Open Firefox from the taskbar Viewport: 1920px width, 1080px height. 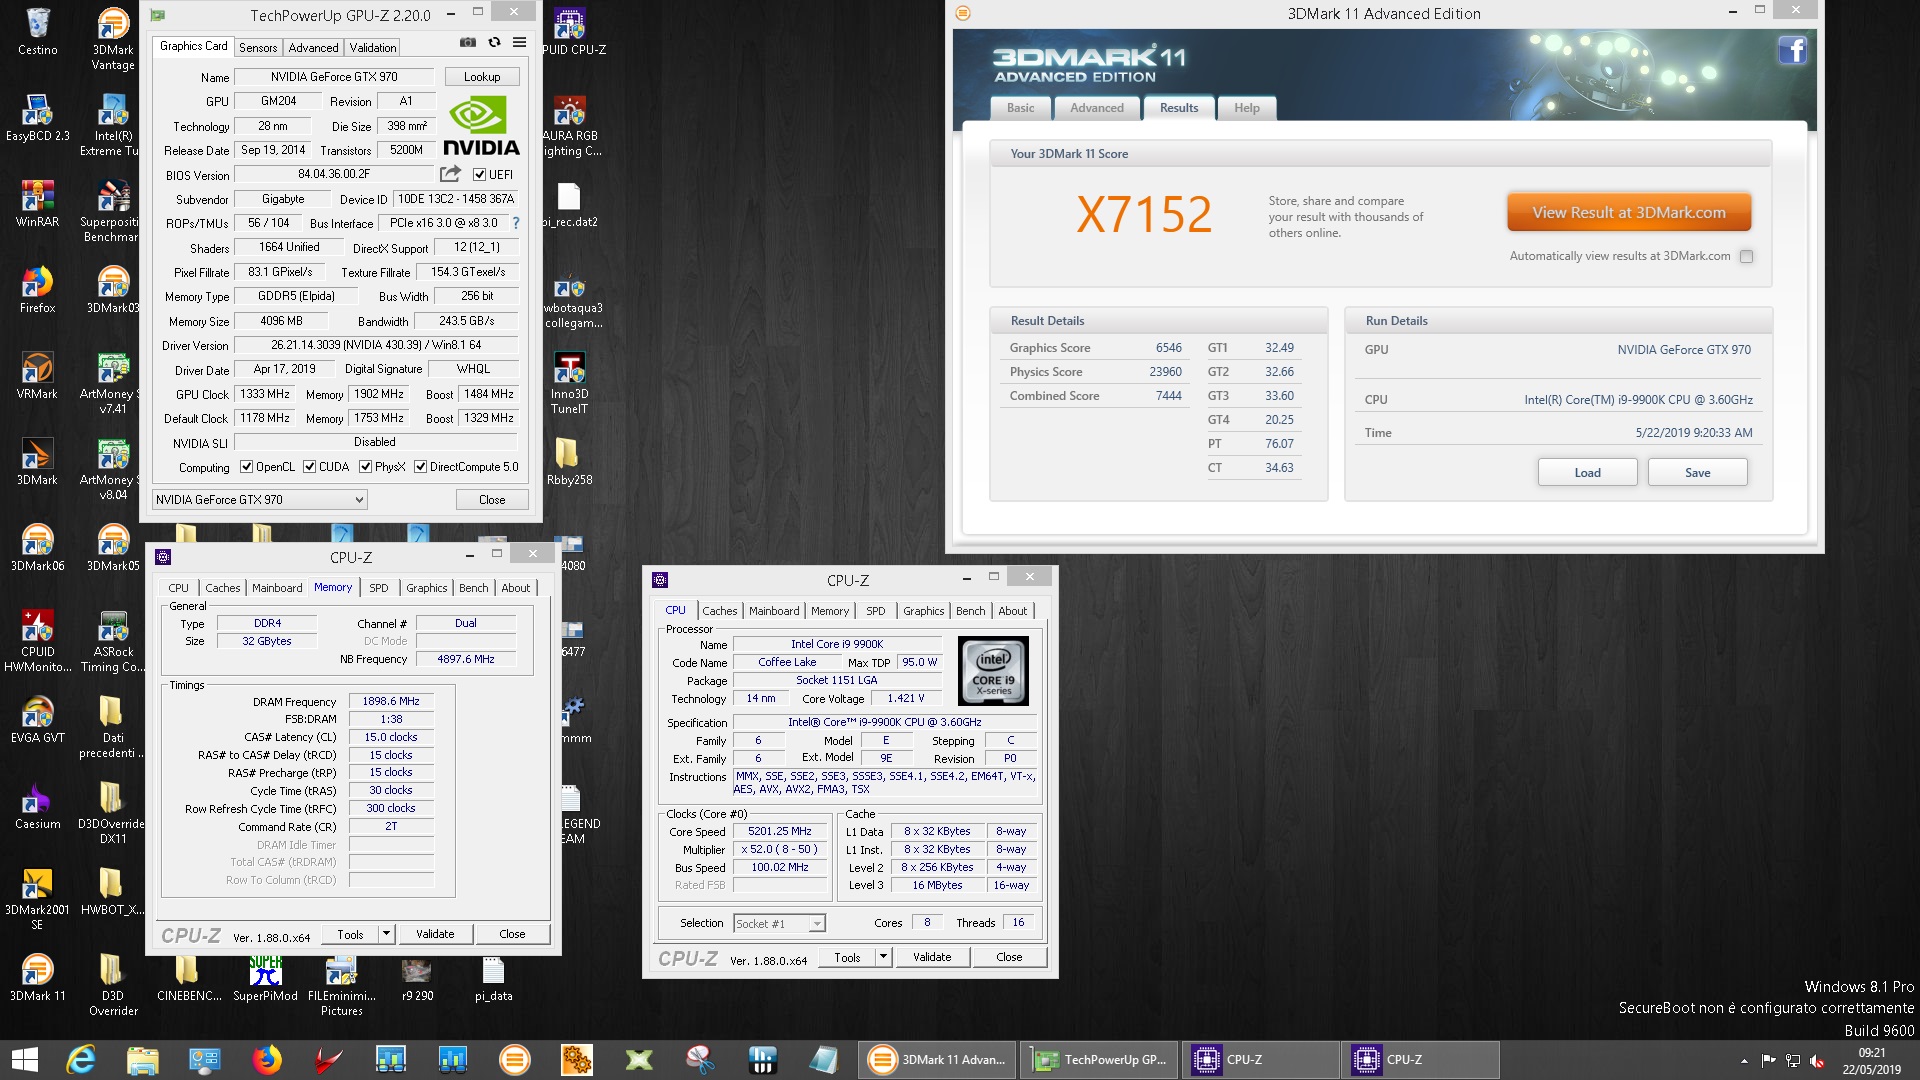(x=267, y=1060)
